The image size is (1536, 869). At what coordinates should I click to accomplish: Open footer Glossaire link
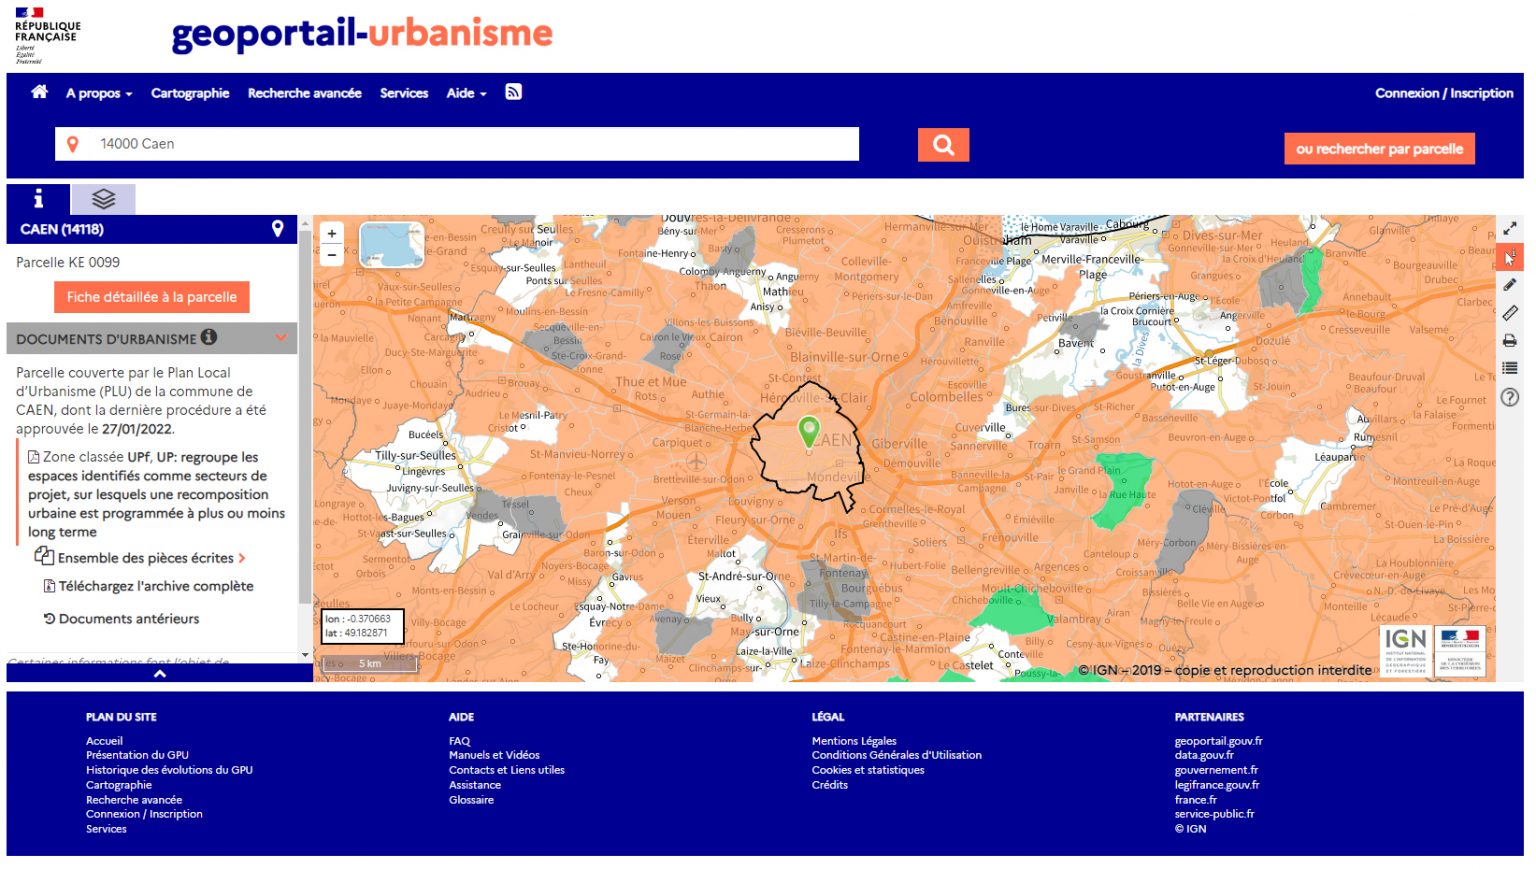pos(471,800)
